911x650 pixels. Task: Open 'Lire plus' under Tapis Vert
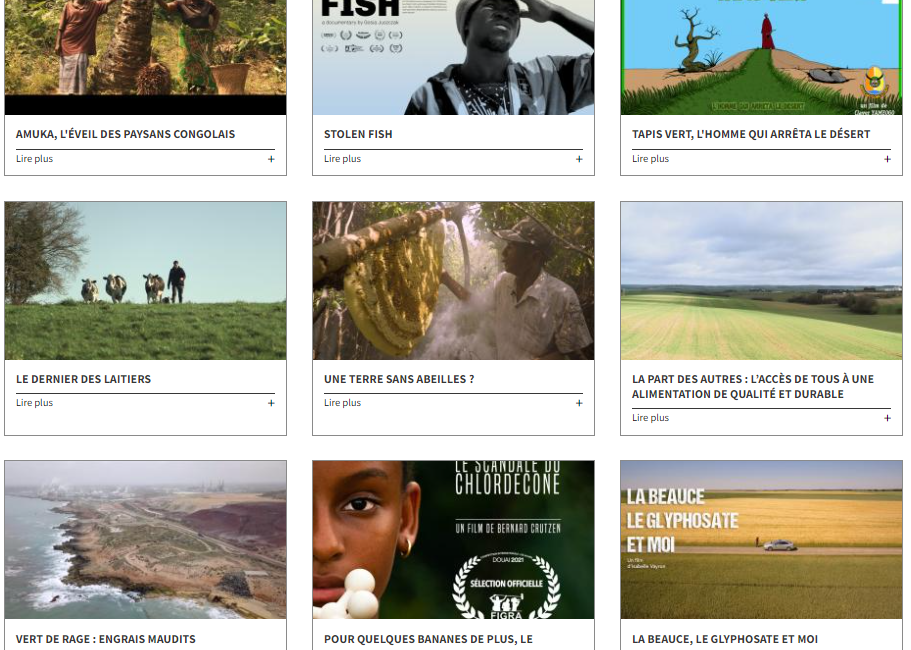click(650, 159)
